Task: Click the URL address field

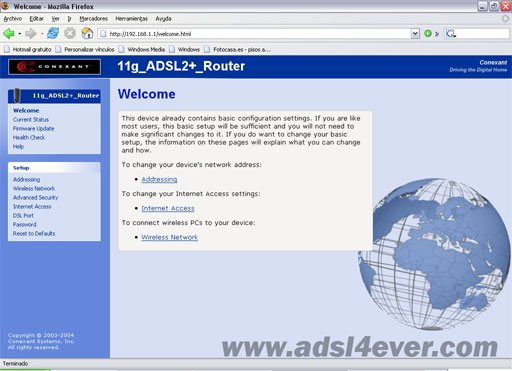Action: point(255,34)
